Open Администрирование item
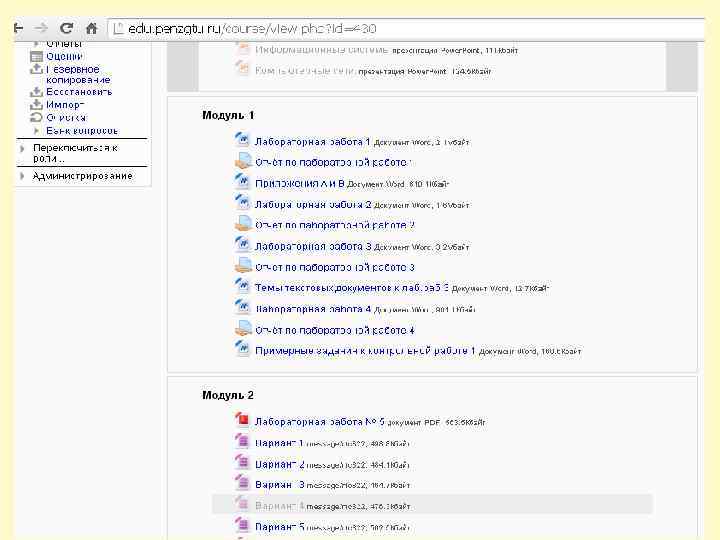 (x=83, y=176)
